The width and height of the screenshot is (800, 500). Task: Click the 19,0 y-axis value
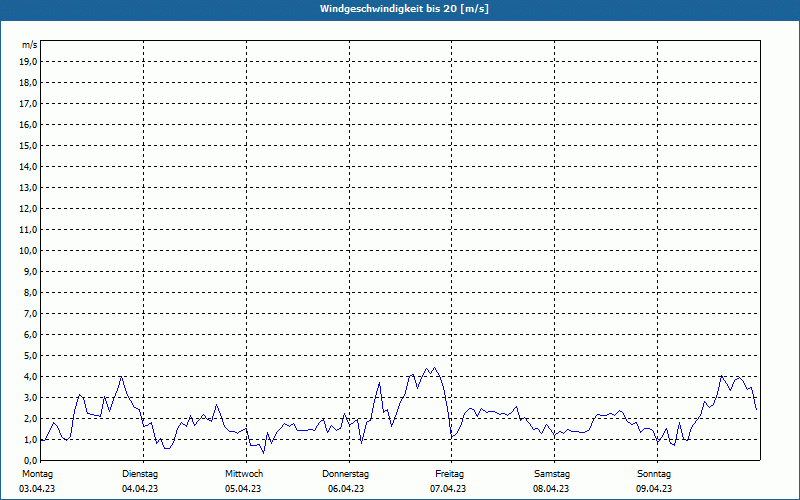point(28,62)
